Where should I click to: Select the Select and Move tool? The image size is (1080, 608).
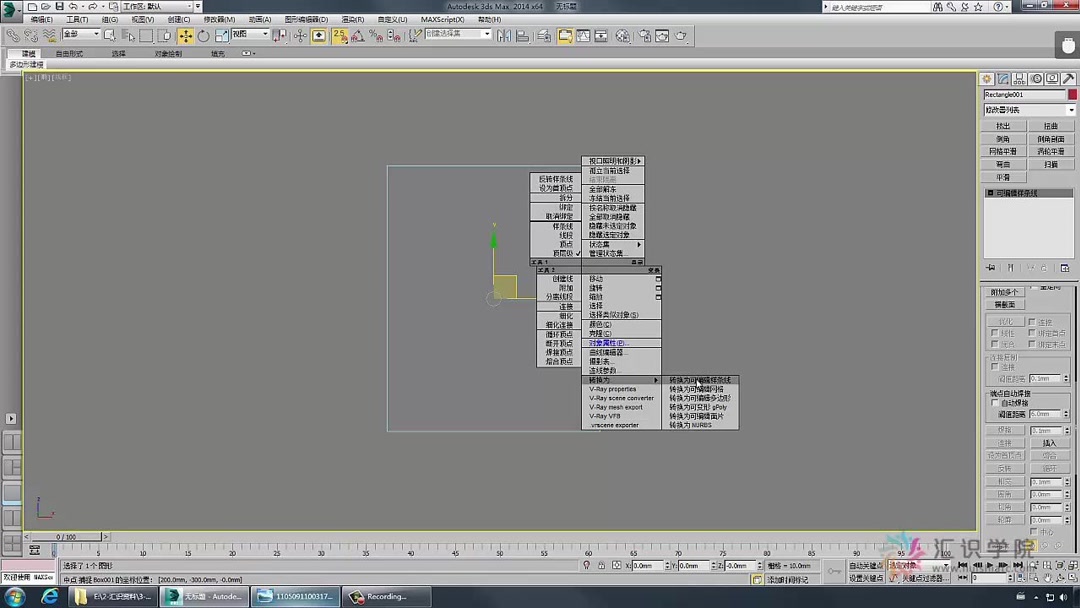(x=186, y=35)
